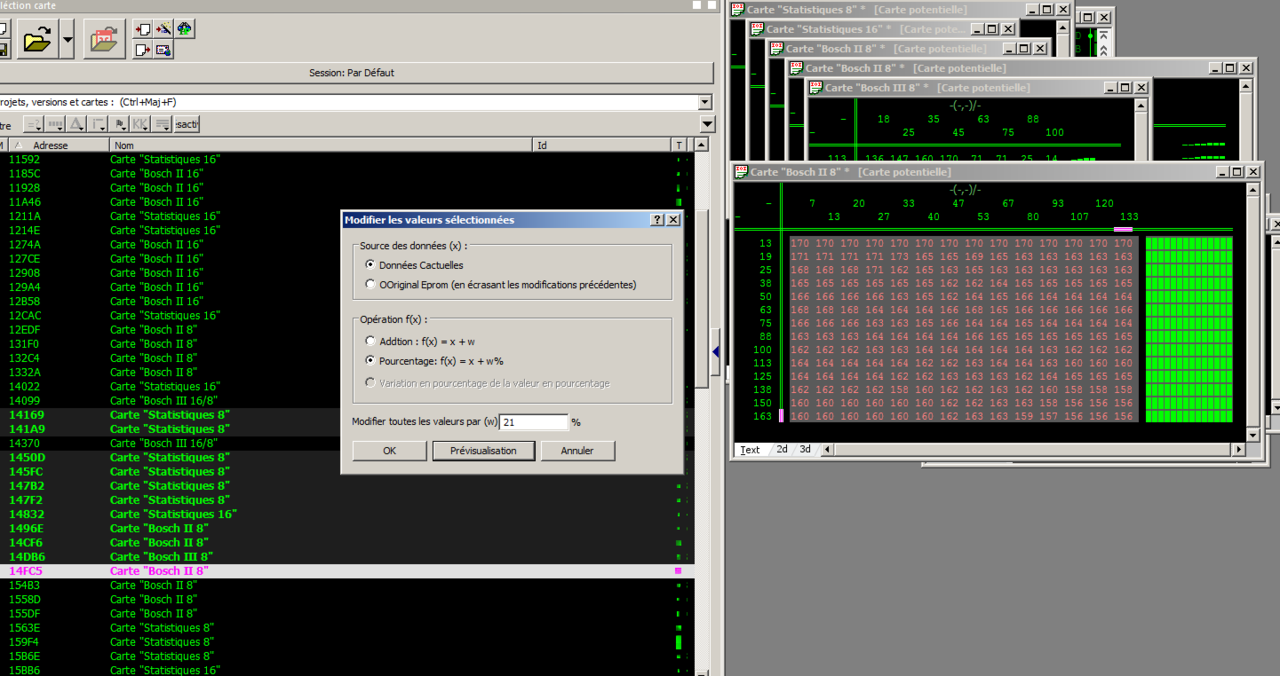The height and width of the screenshot is (676, 1280).
Task: Click the globe icon in the toolbar
Action: (x=185, y=28)
